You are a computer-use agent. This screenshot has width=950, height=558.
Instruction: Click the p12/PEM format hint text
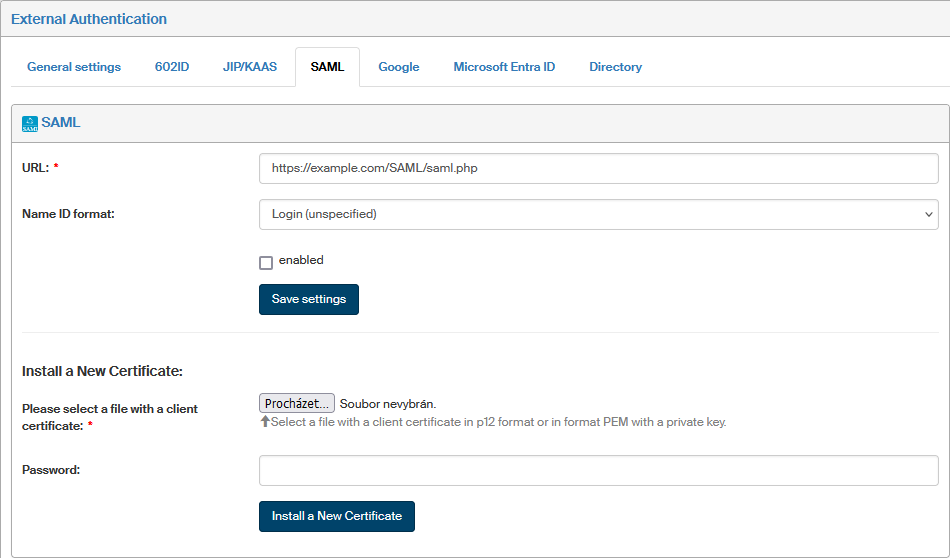pos(498,422)
